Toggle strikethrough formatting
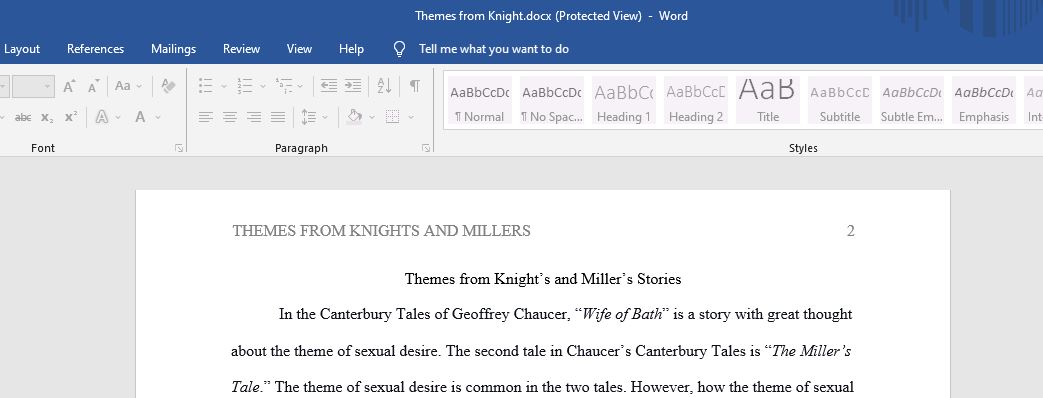Screen dimensions: 1043x398 coord(23,118)
